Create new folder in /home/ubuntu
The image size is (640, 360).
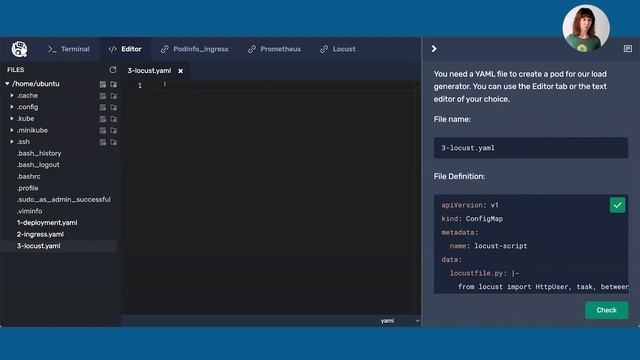(x=113, y=84)
